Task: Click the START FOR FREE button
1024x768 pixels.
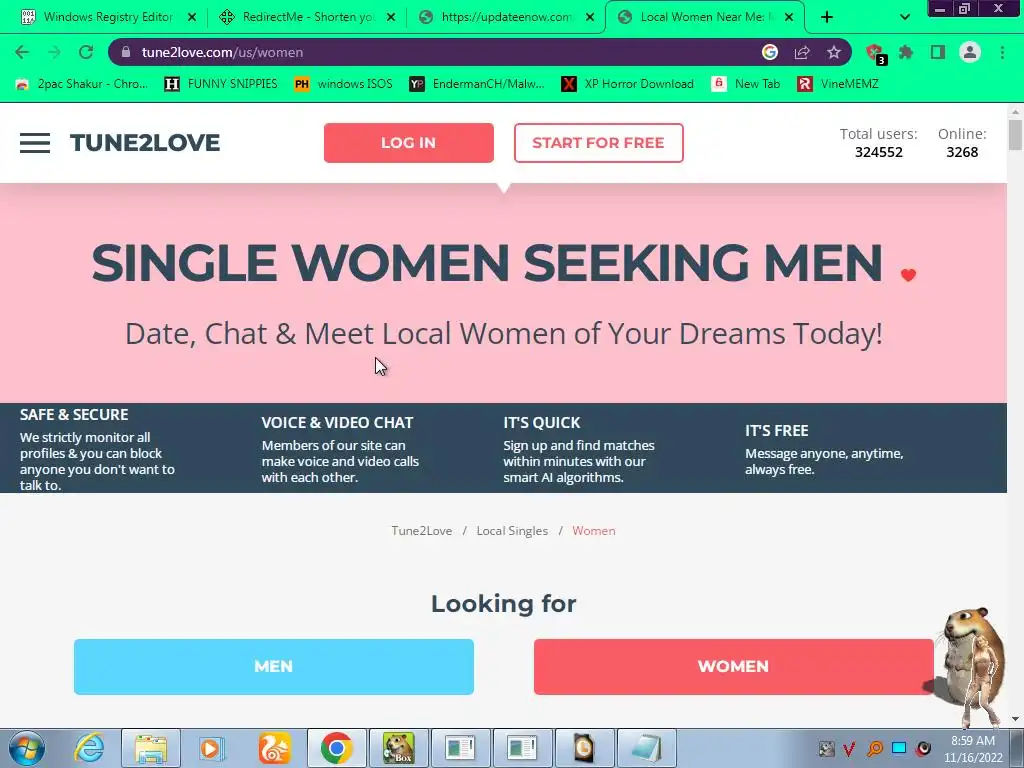Action: tap(599, 143)
